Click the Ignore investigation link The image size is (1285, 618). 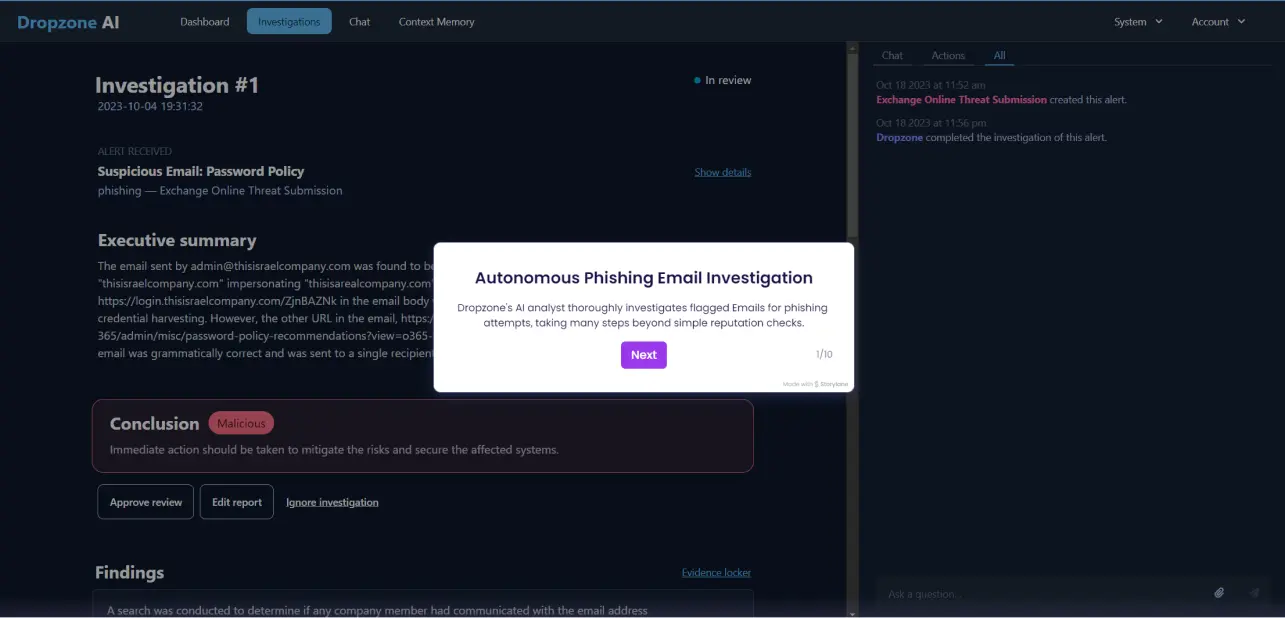point(332,502)
